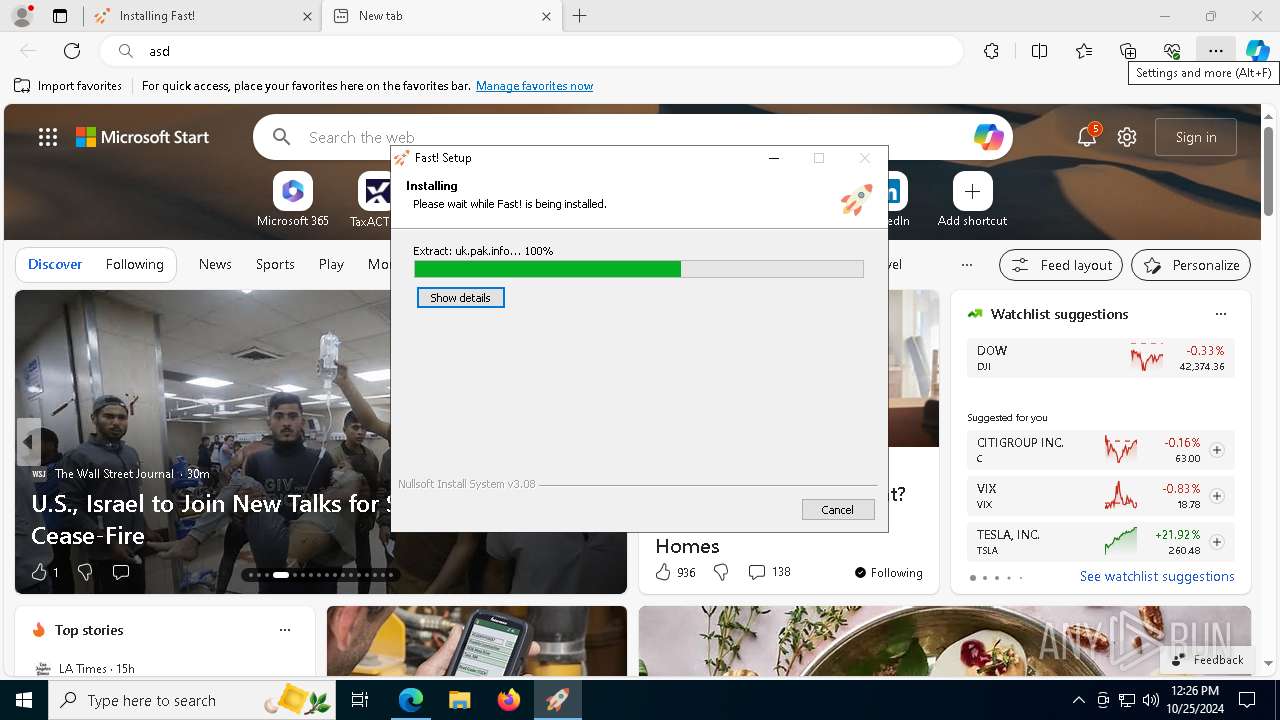Open the News category
This screenshot has height=720, width=1280.
click(x=215, y=265)
